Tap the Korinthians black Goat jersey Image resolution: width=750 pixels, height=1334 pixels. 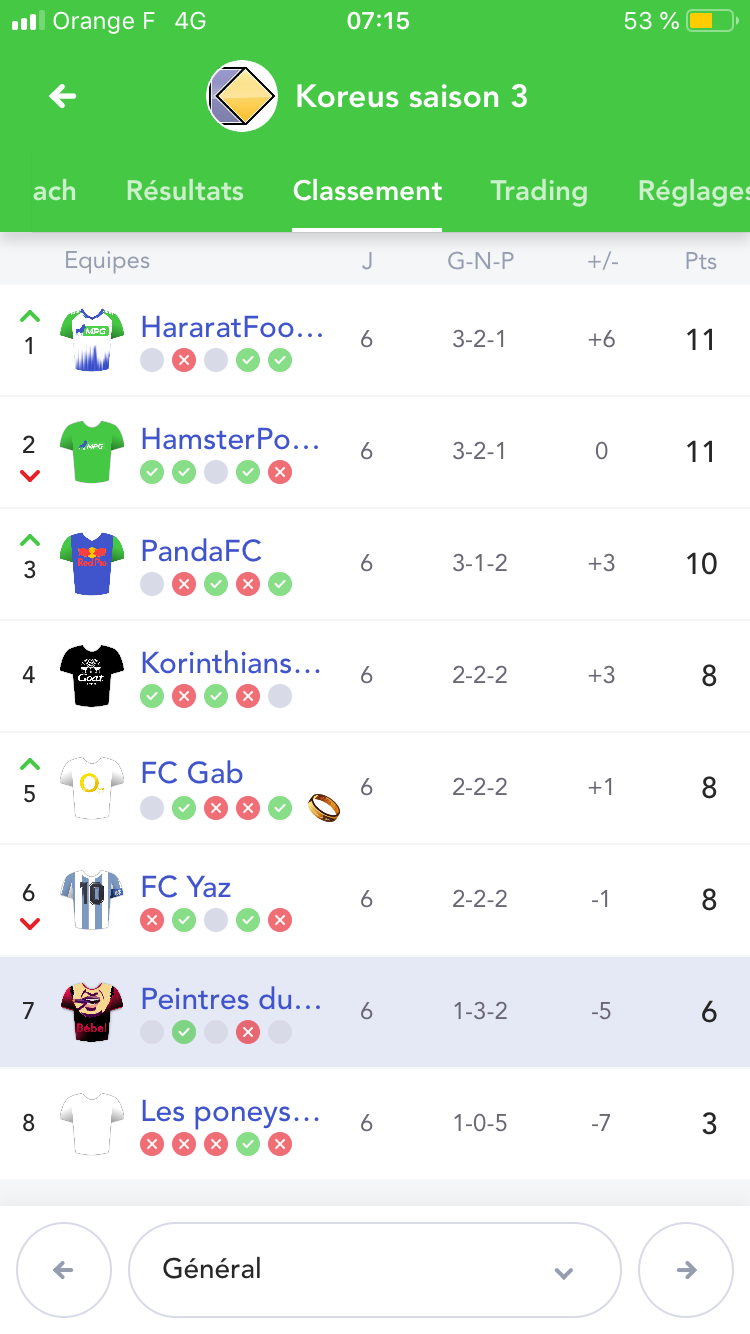(x=92, y=676)
